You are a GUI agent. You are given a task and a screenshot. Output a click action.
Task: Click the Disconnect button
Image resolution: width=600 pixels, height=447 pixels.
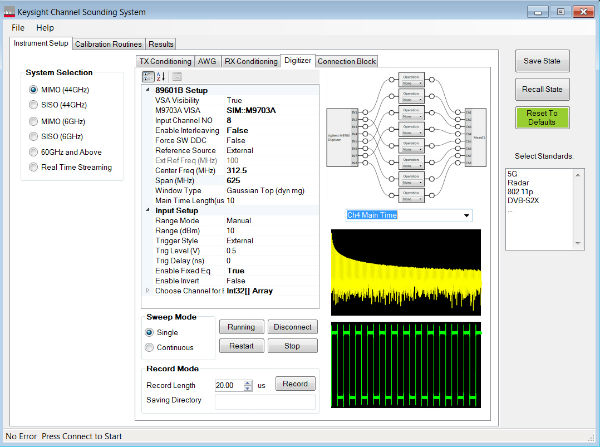coord(293,327)
